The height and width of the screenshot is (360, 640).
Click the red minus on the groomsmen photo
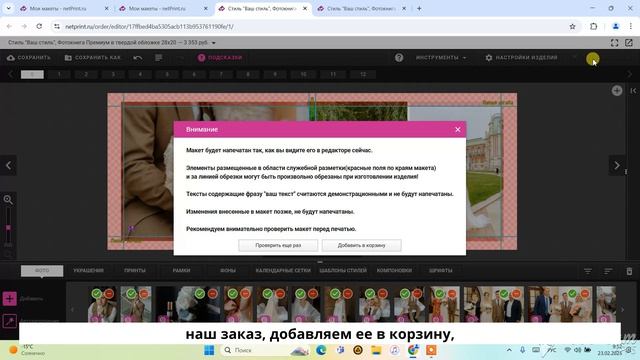[x=516, y=293]
